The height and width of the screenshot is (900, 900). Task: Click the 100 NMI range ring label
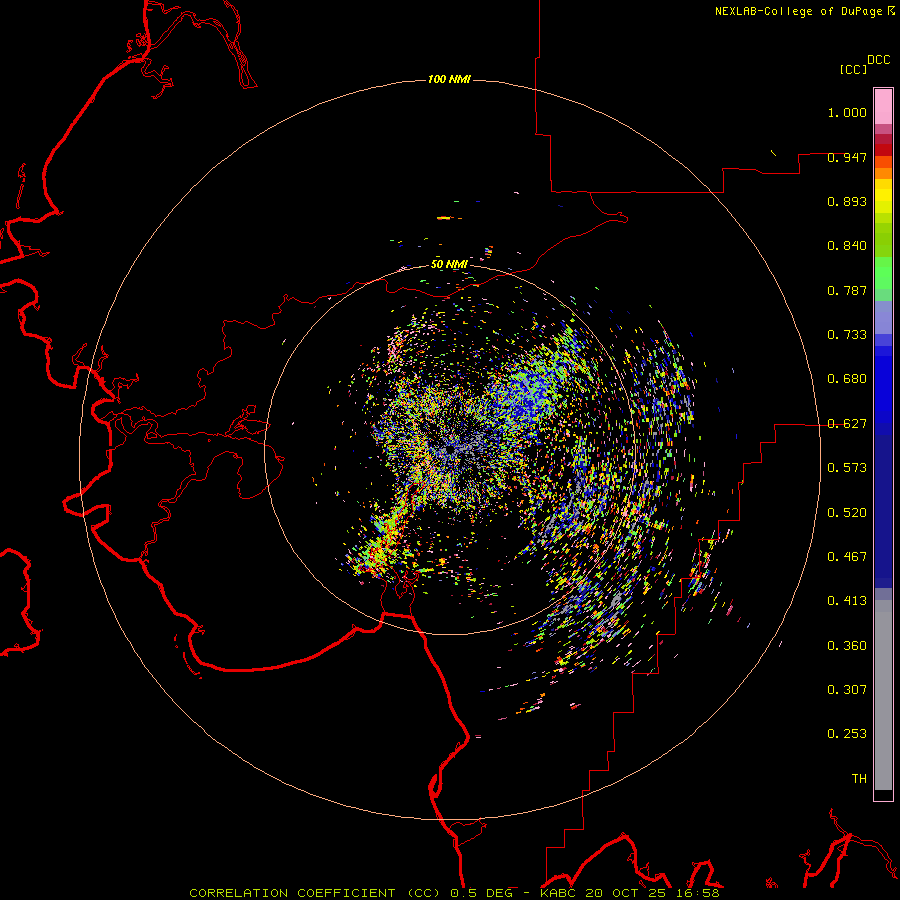tap(449, 79)
